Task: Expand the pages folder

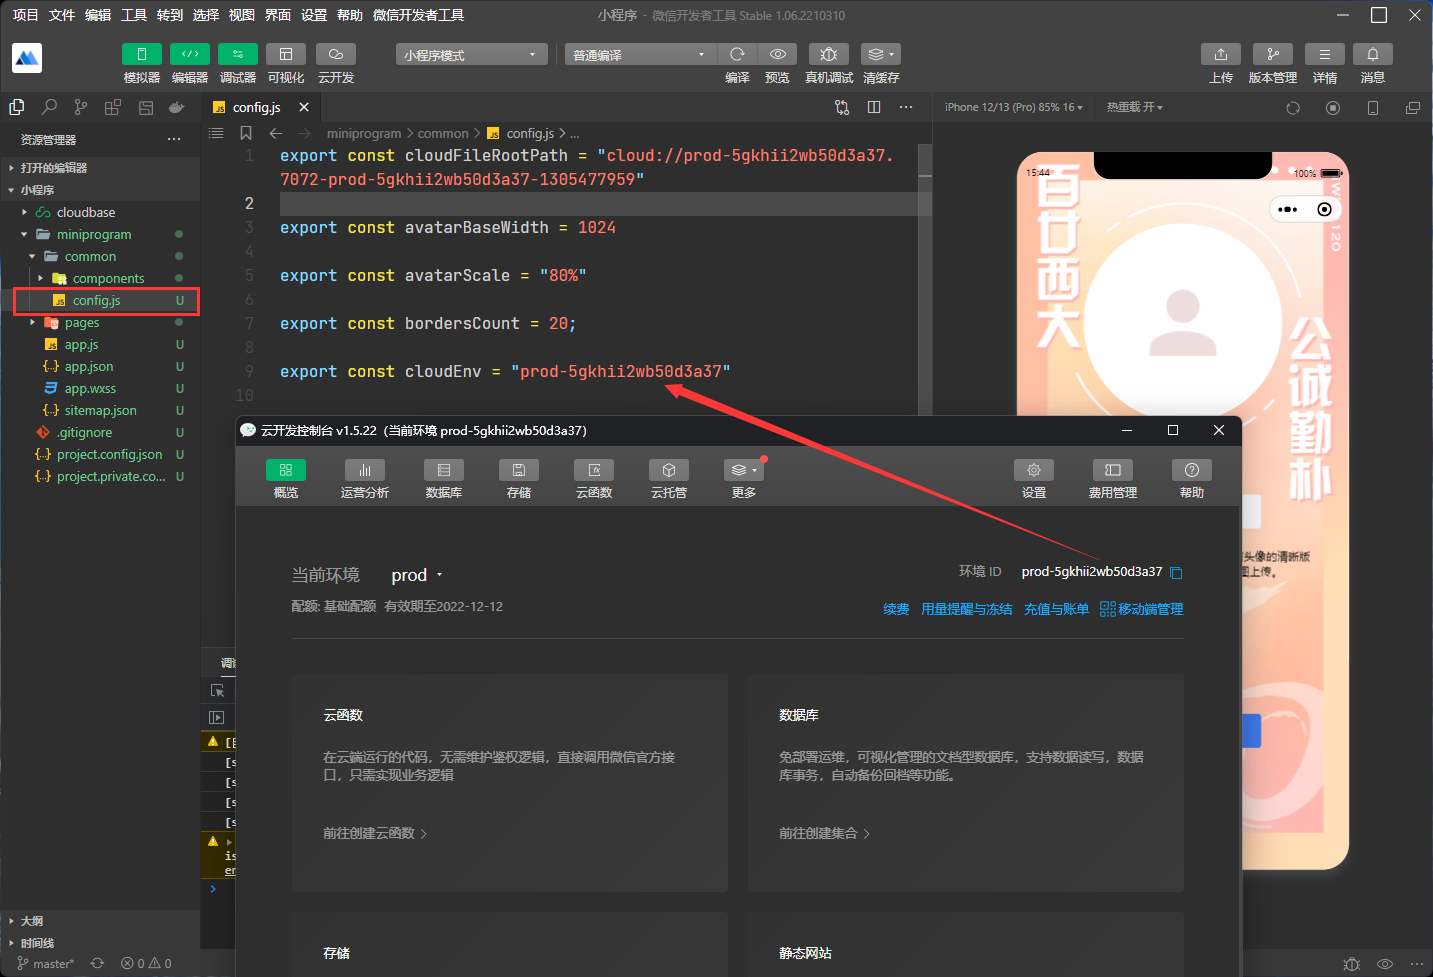Action: 100,322
